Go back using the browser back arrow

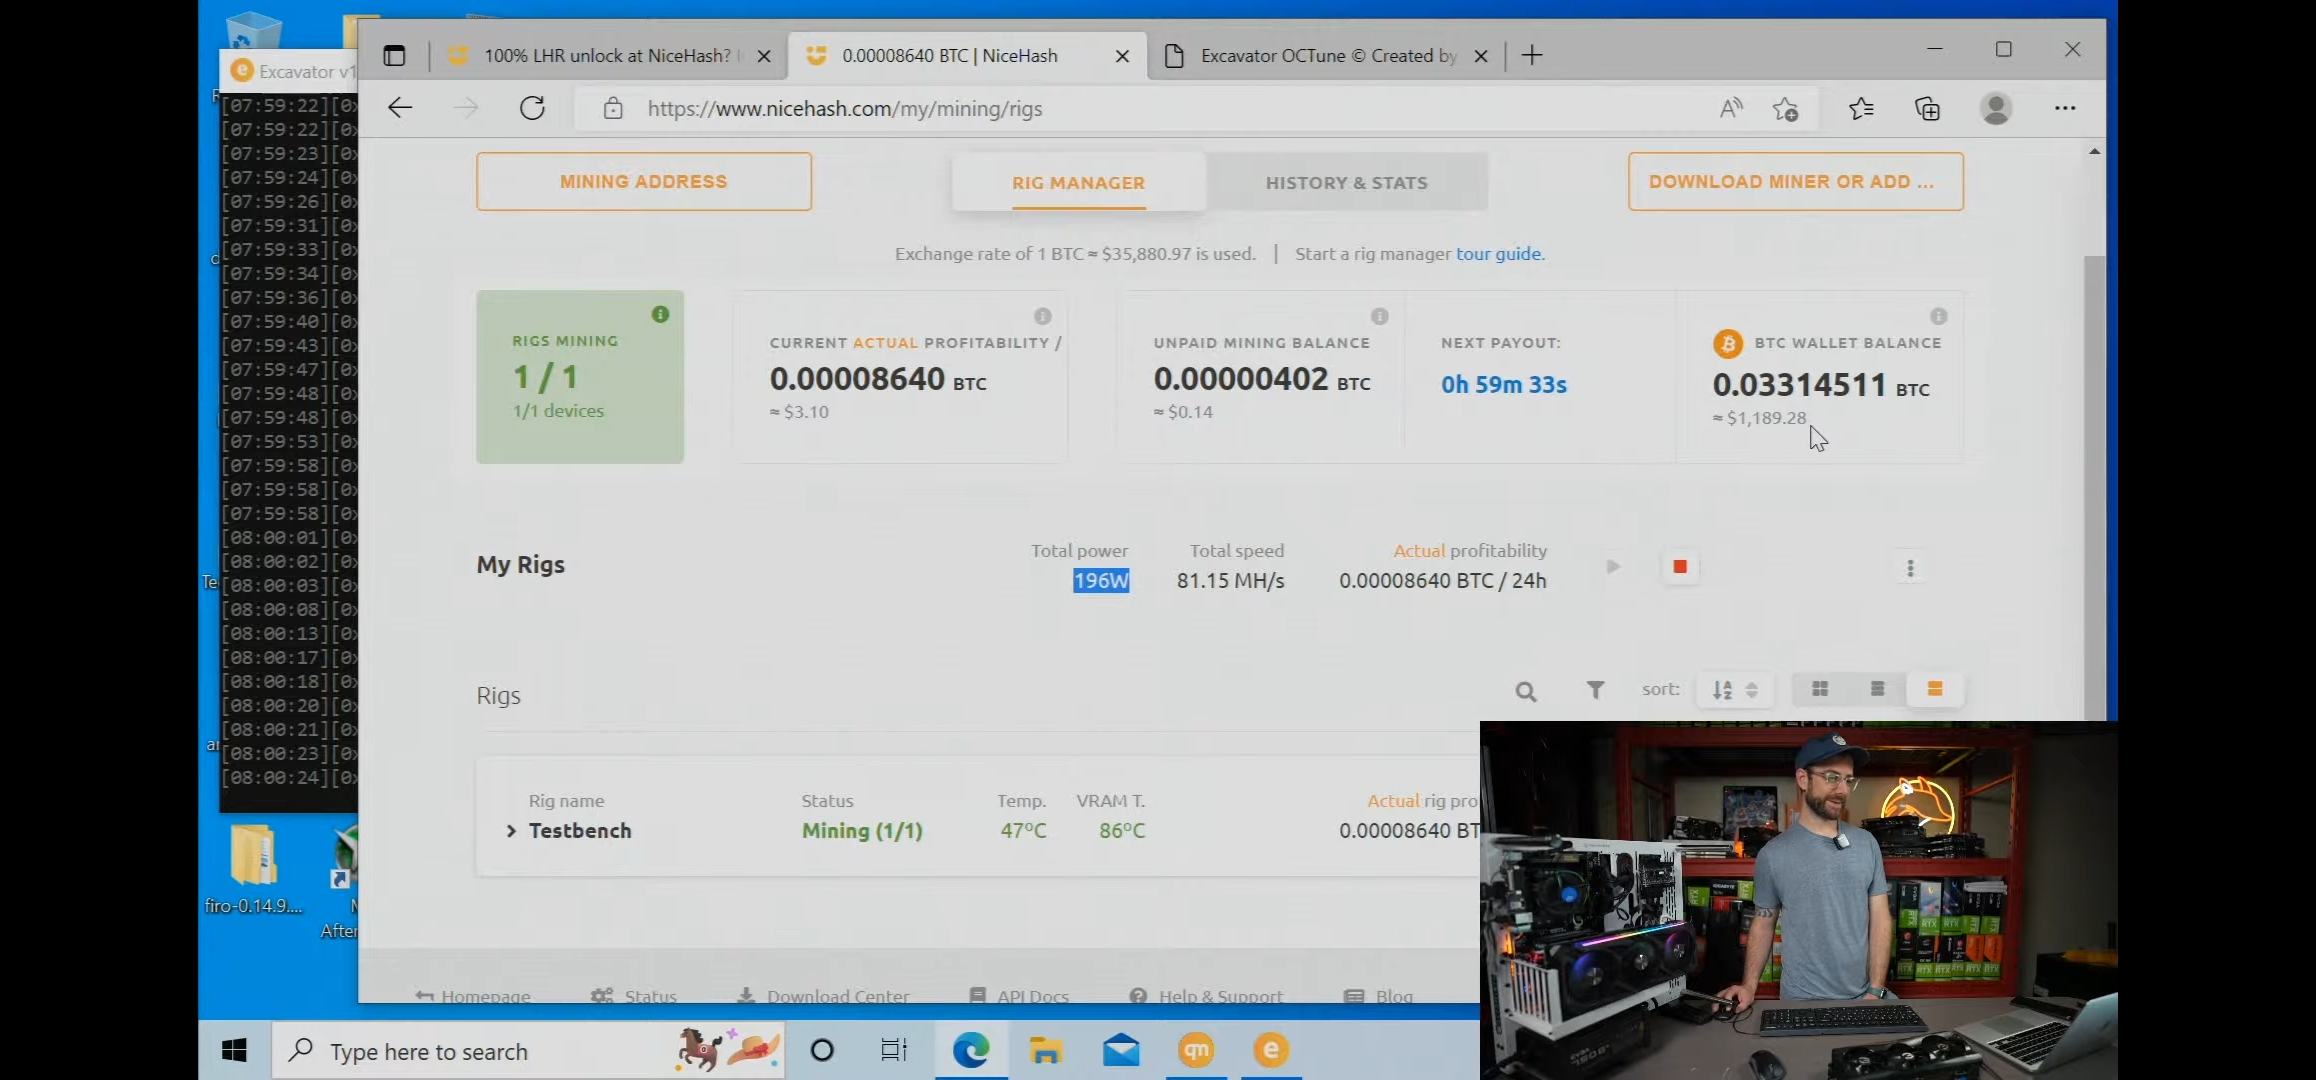point(400,108)
